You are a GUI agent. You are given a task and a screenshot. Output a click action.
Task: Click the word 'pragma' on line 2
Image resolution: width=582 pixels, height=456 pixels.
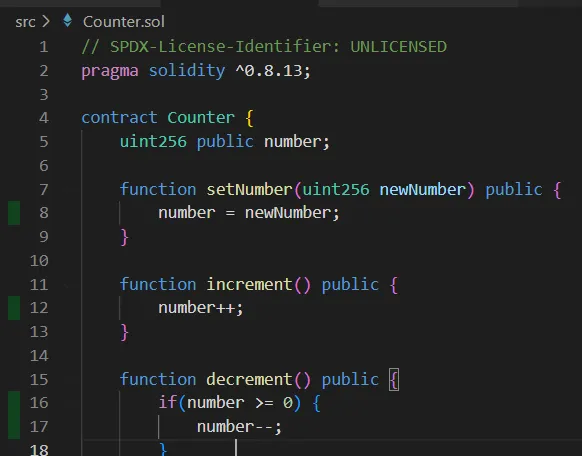(x=110, y=71)
